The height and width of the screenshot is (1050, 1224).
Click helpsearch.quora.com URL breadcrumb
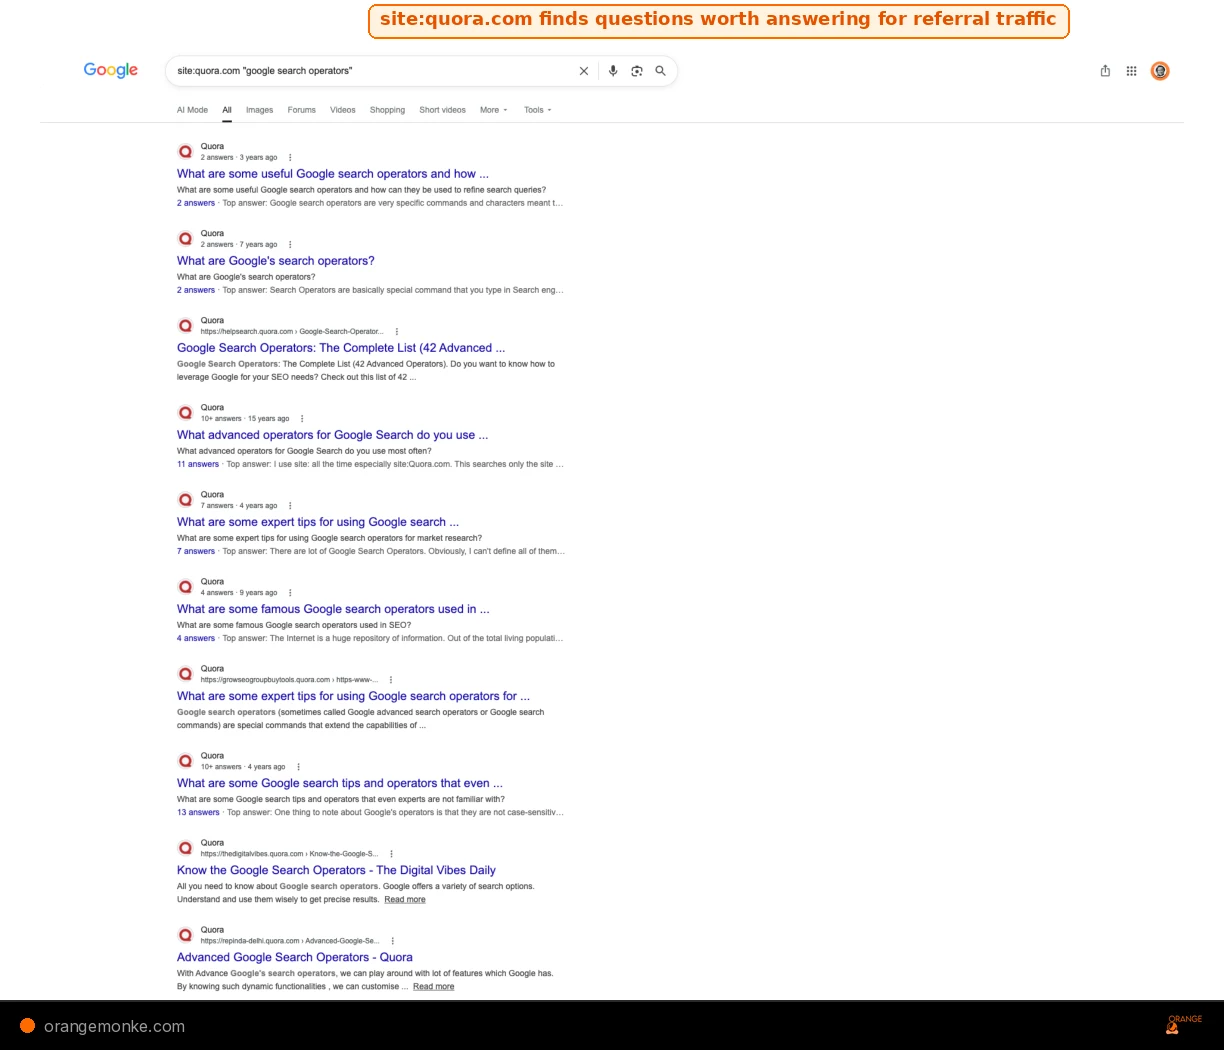(292, 331)
